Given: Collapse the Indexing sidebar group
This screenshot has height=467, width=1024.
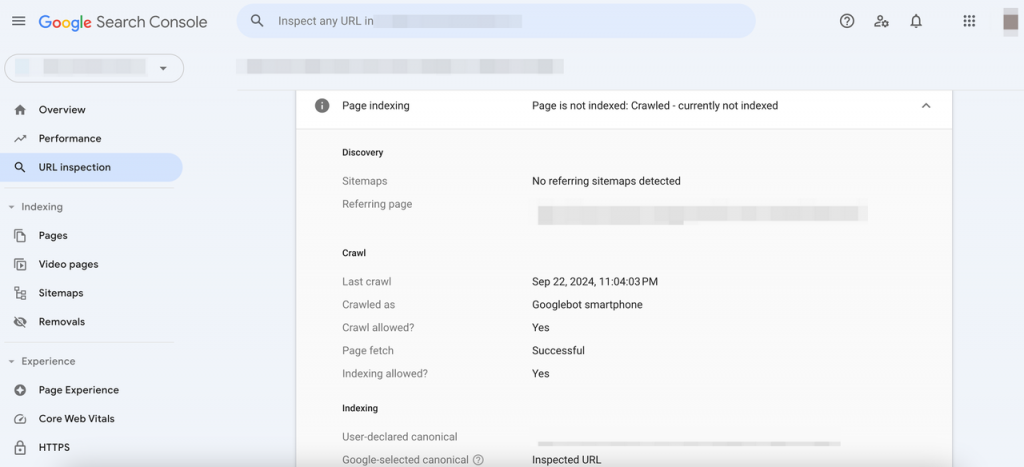Looking at the screenshot, I should coord(11,207).
